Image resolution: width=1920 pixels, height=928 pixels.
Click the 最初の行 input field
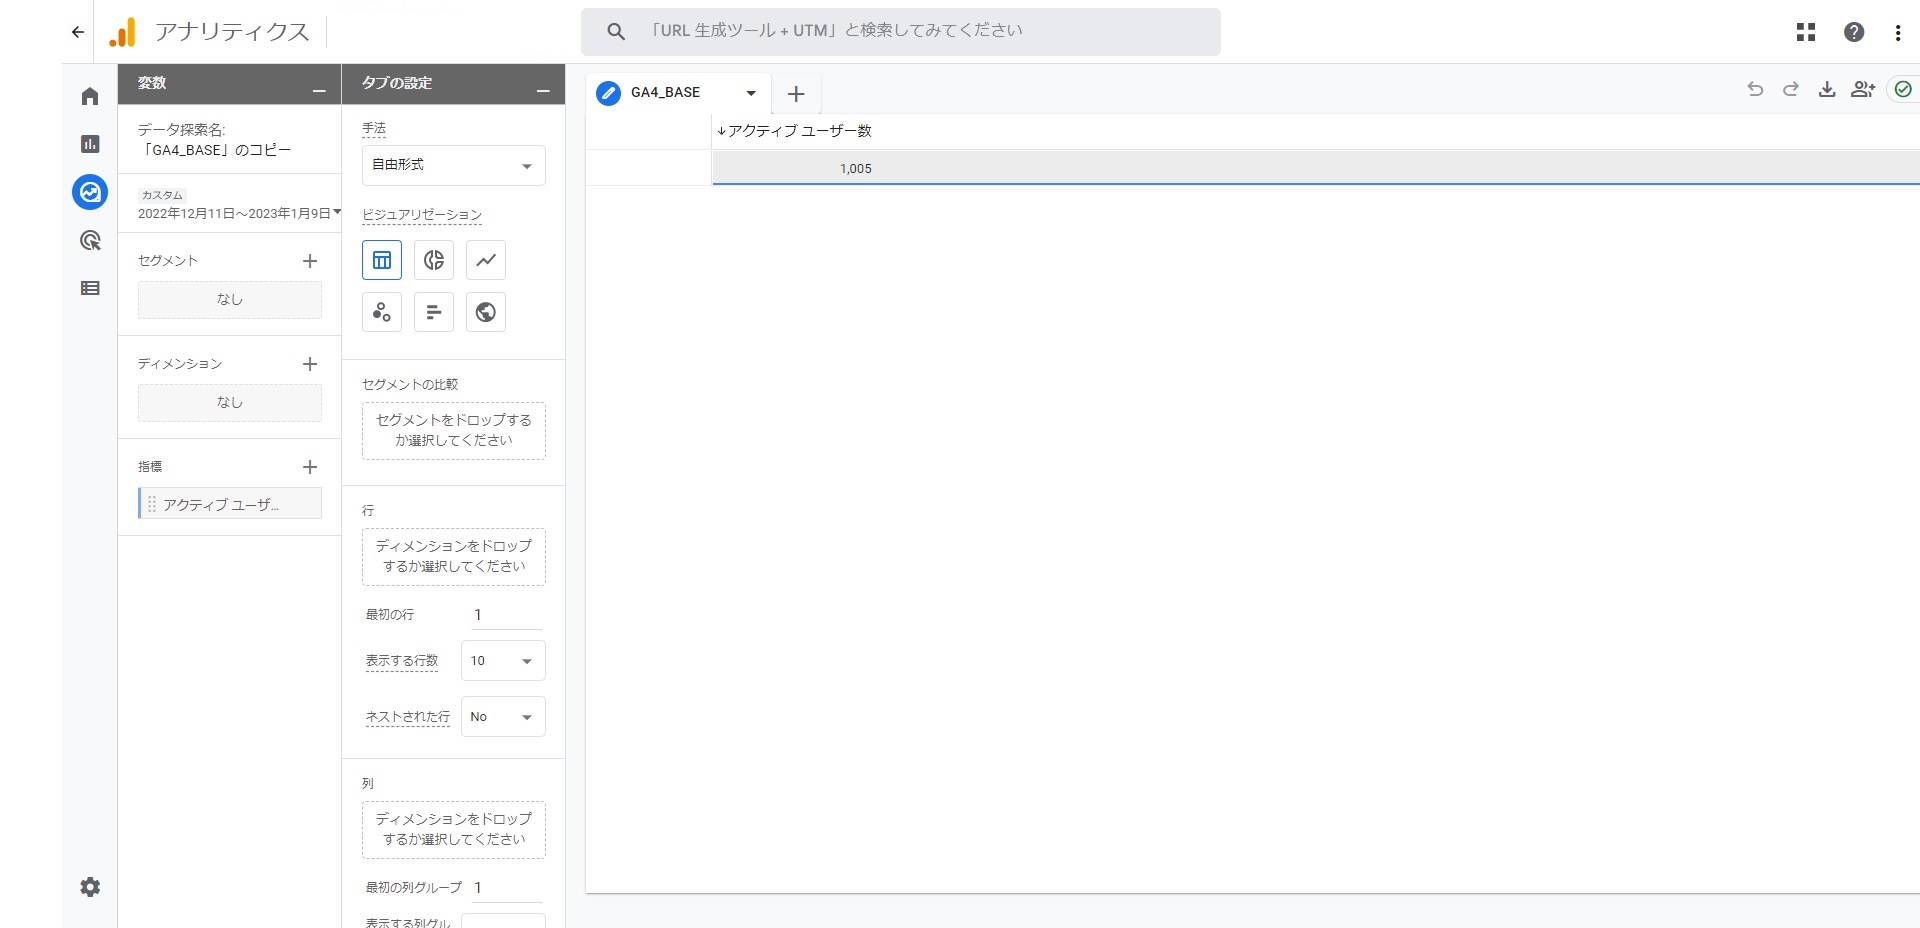[505, 615]
